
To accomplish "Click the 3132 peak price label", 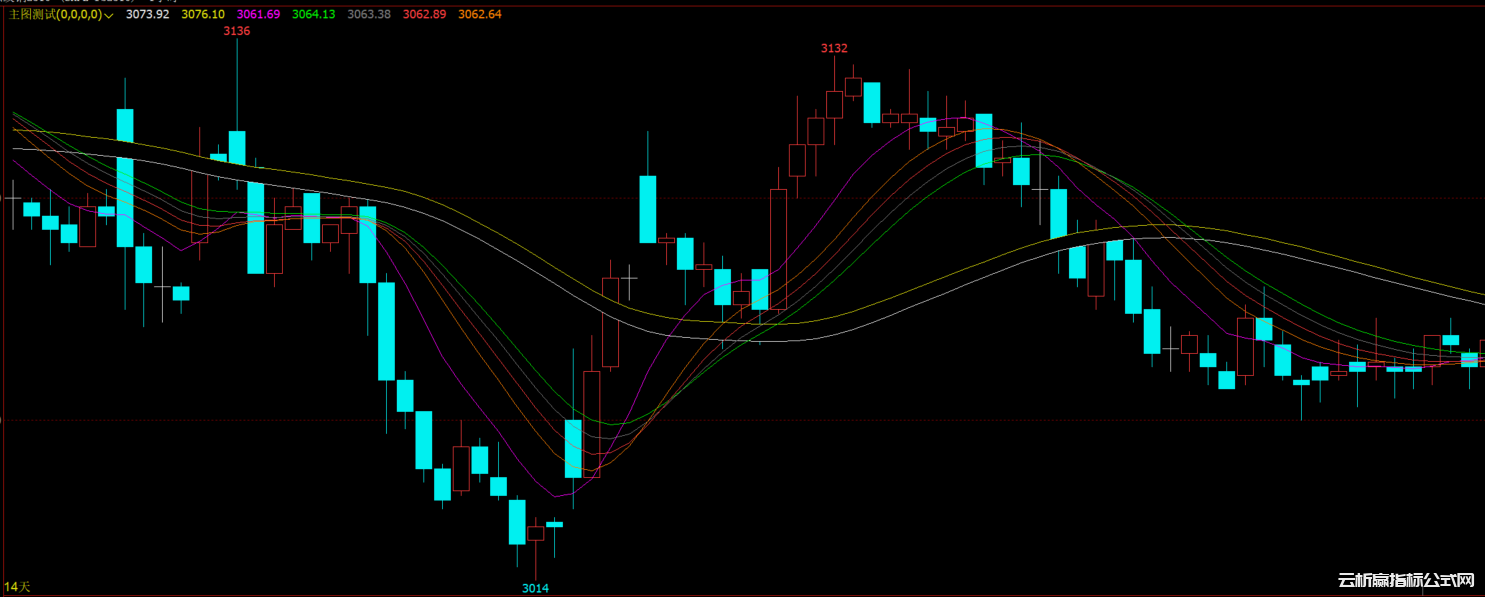I will click(x=834, y=48).
